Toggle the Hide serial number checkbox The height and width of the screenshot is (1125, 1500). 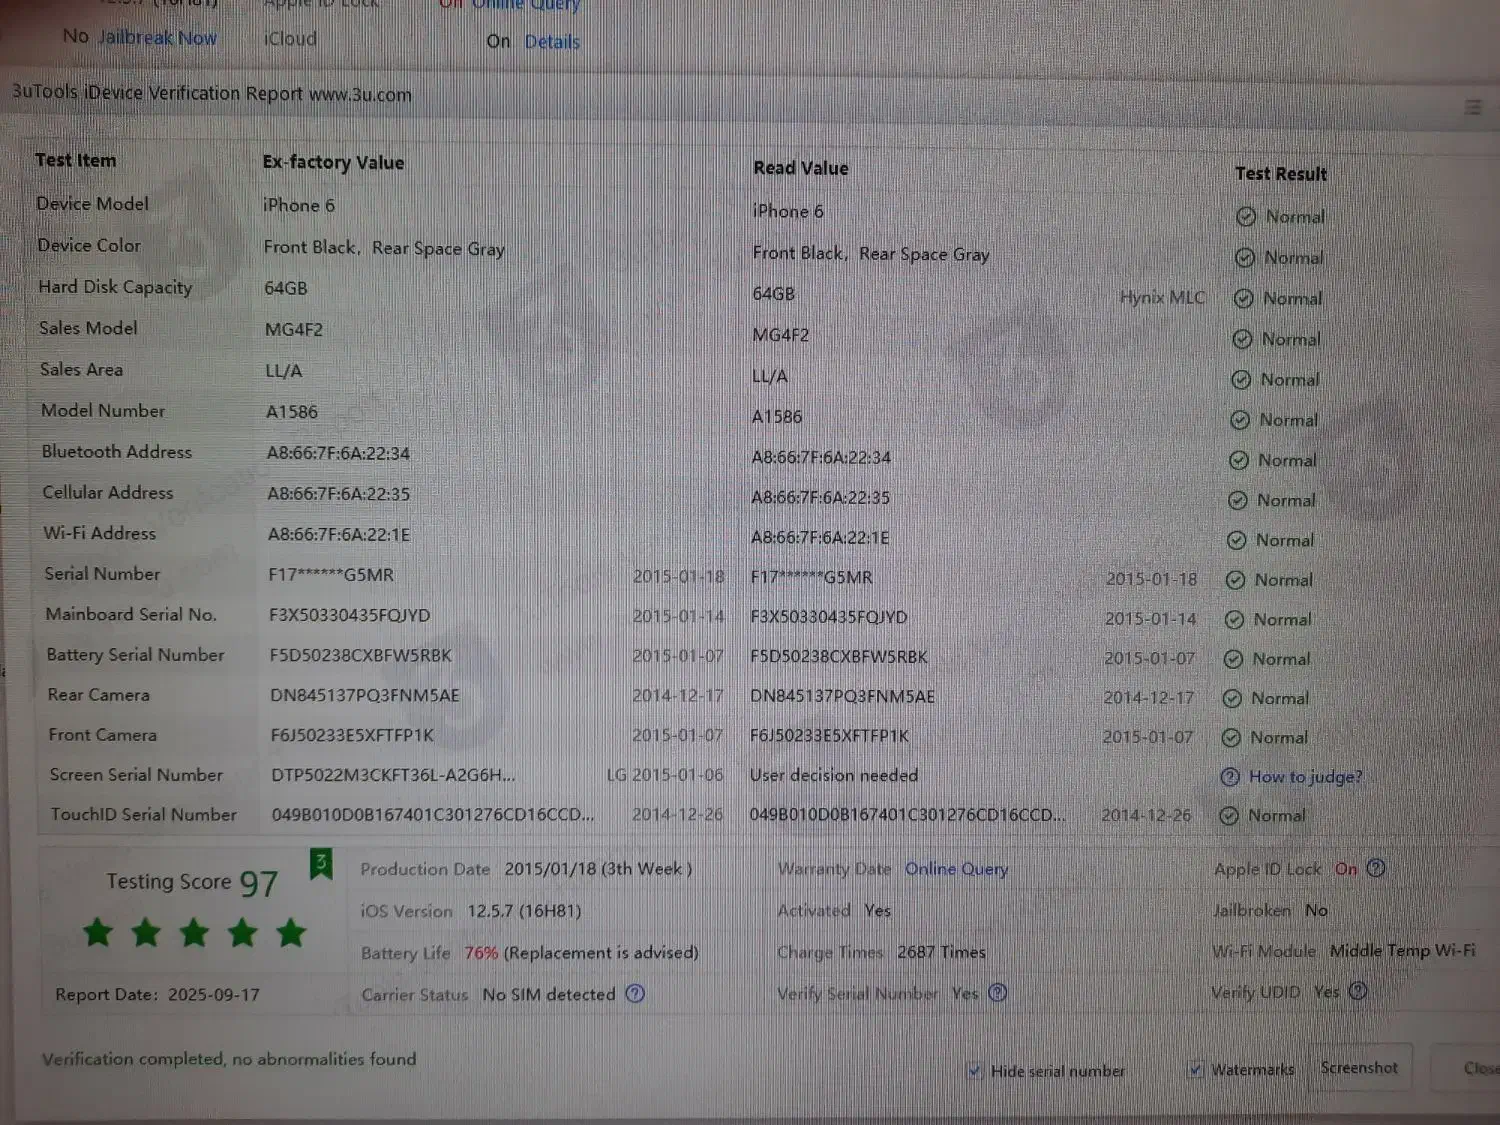click(x=975, y=1071)
